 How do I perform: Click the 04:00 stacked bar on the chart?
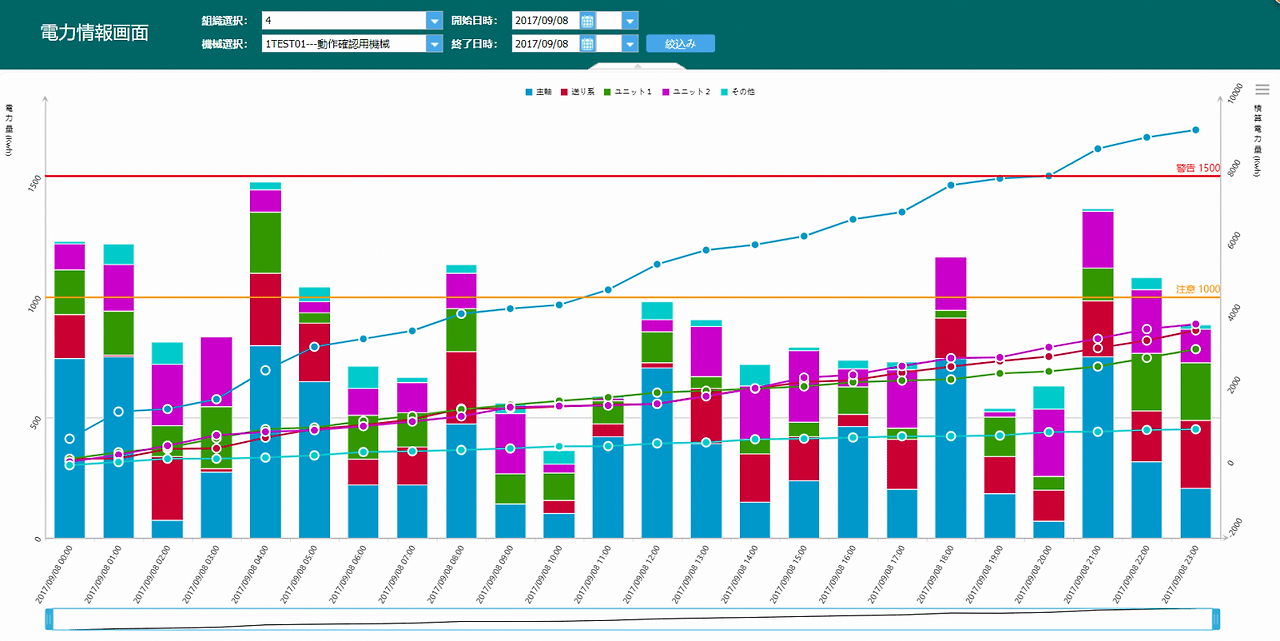coord(266,360)
